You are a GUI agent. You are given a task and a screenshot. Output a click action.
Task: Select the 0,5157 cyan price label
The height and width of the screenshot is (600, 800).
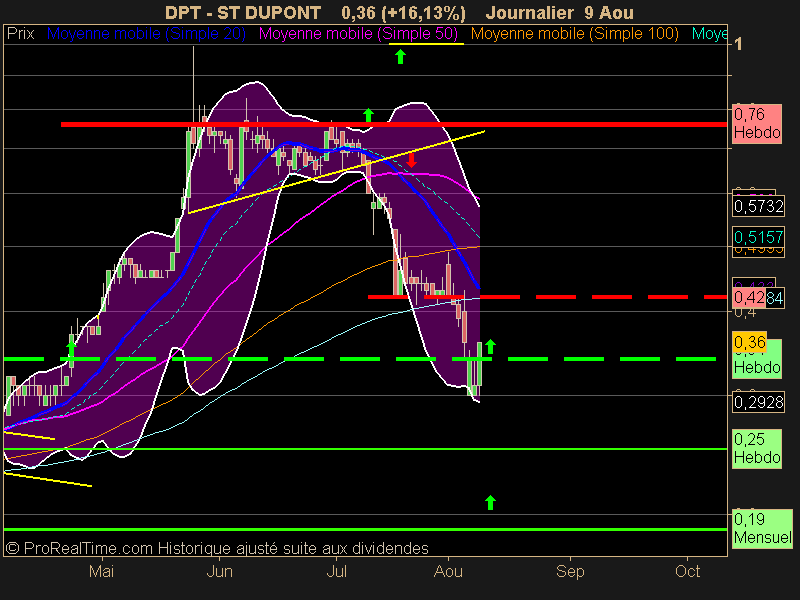coord(758,237)
